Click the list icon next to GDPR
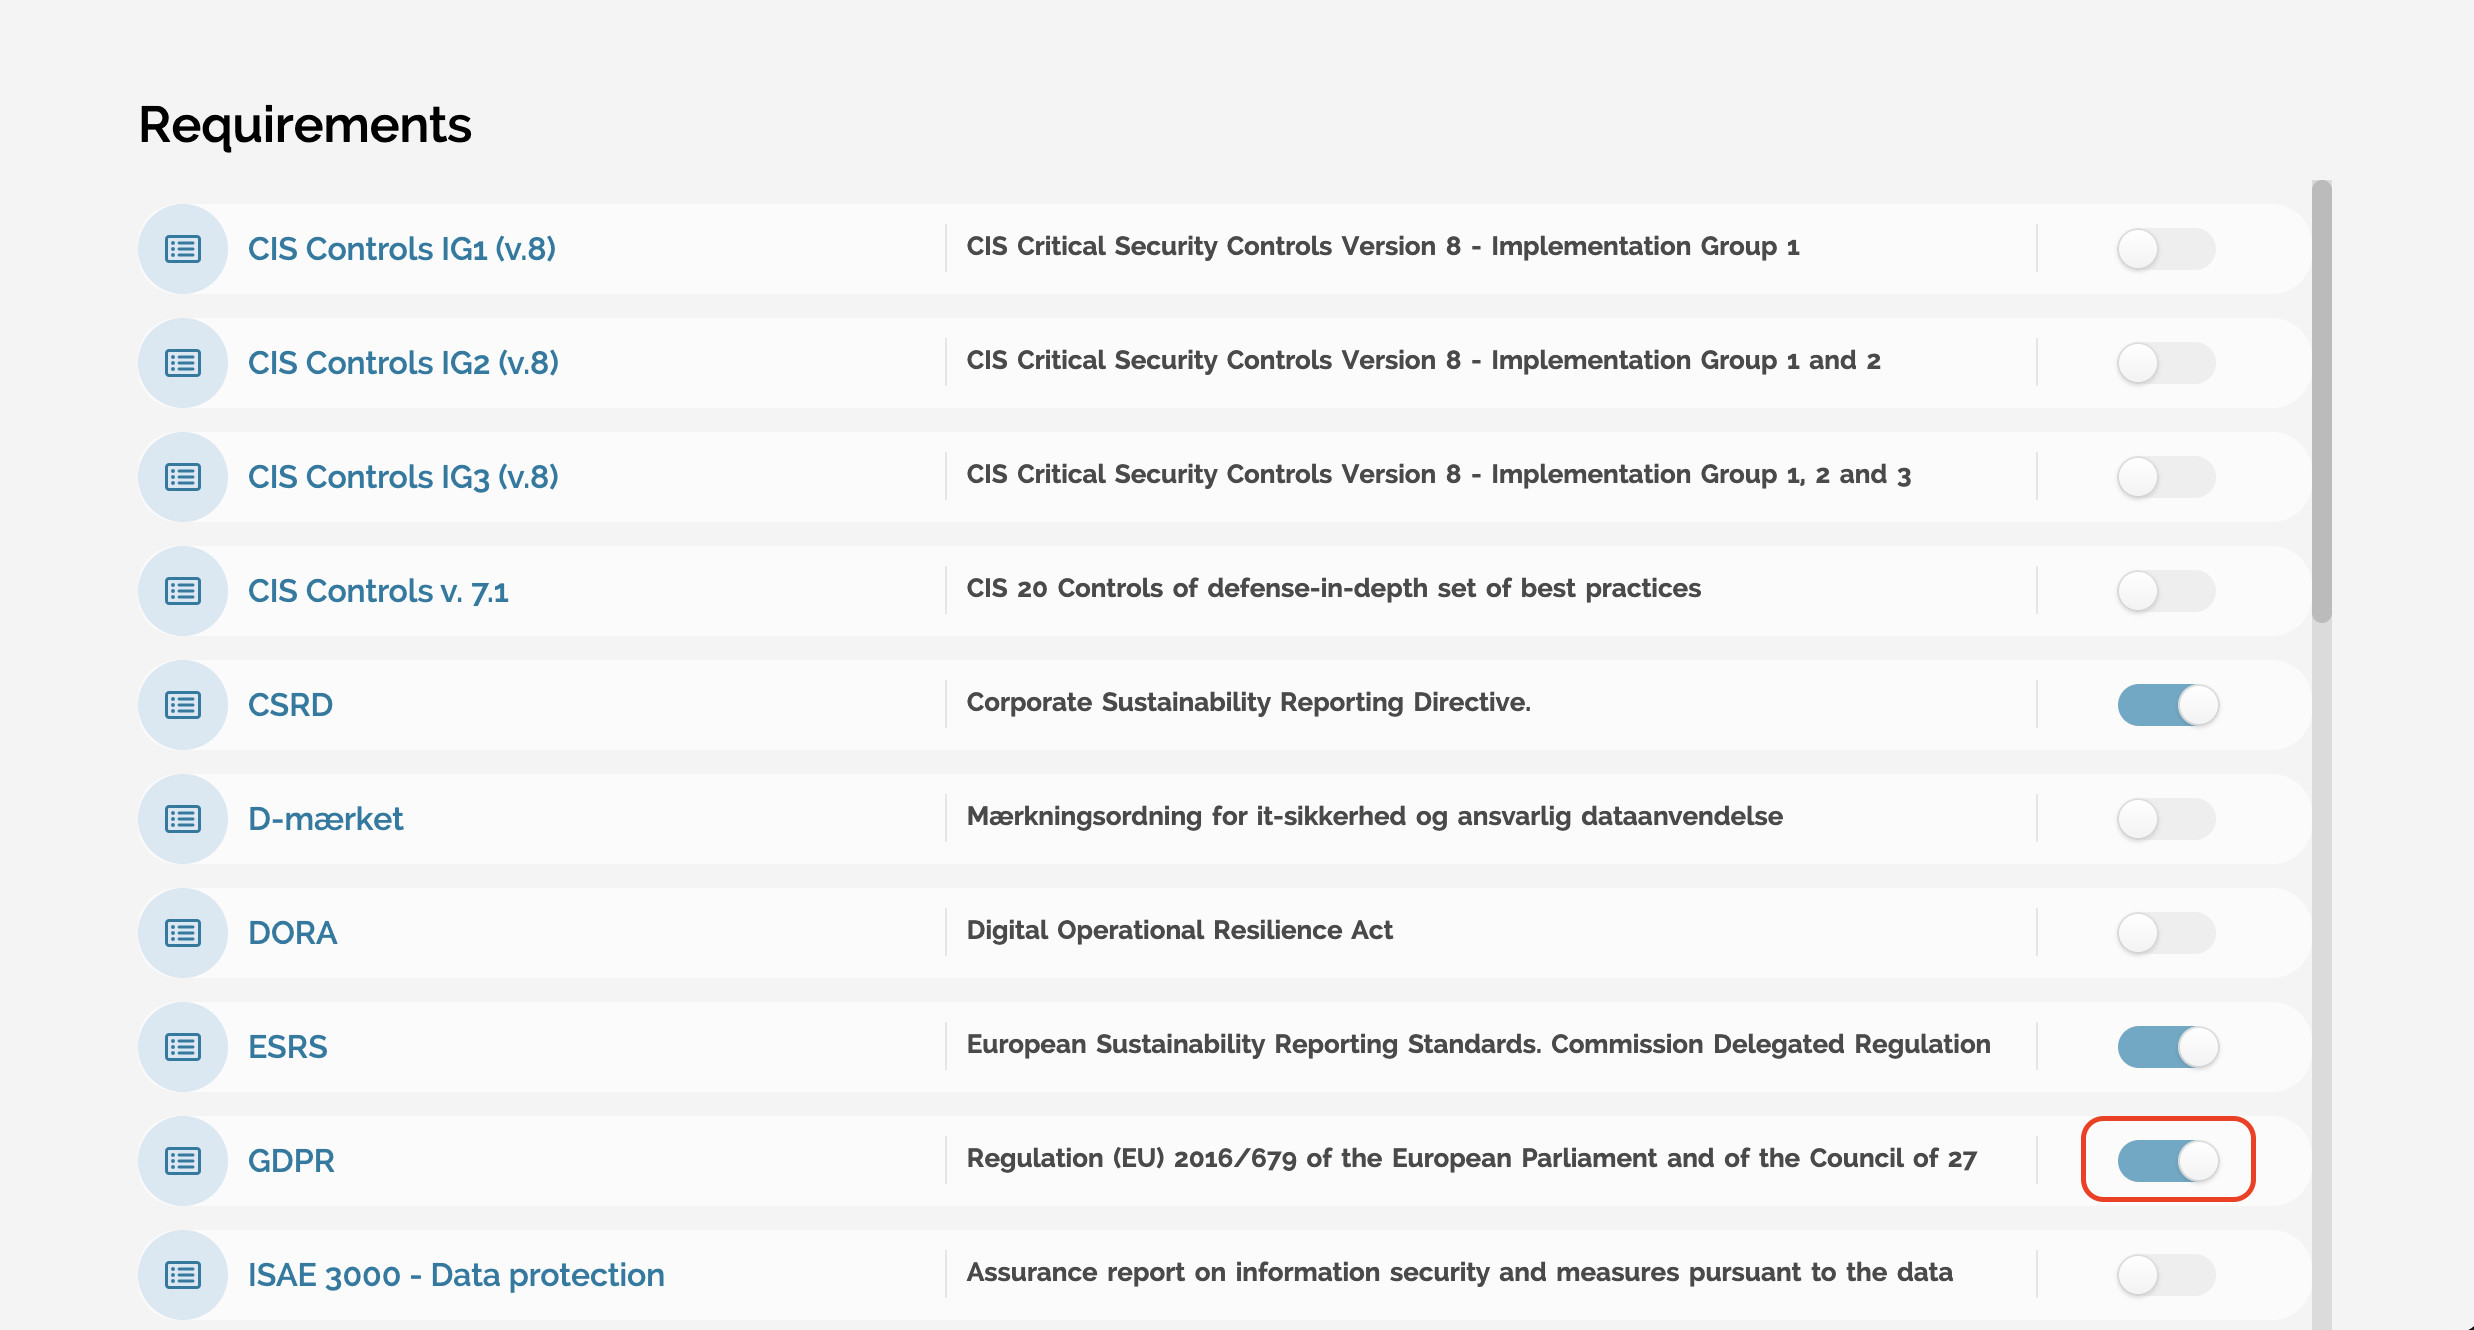 (183, 1161)
